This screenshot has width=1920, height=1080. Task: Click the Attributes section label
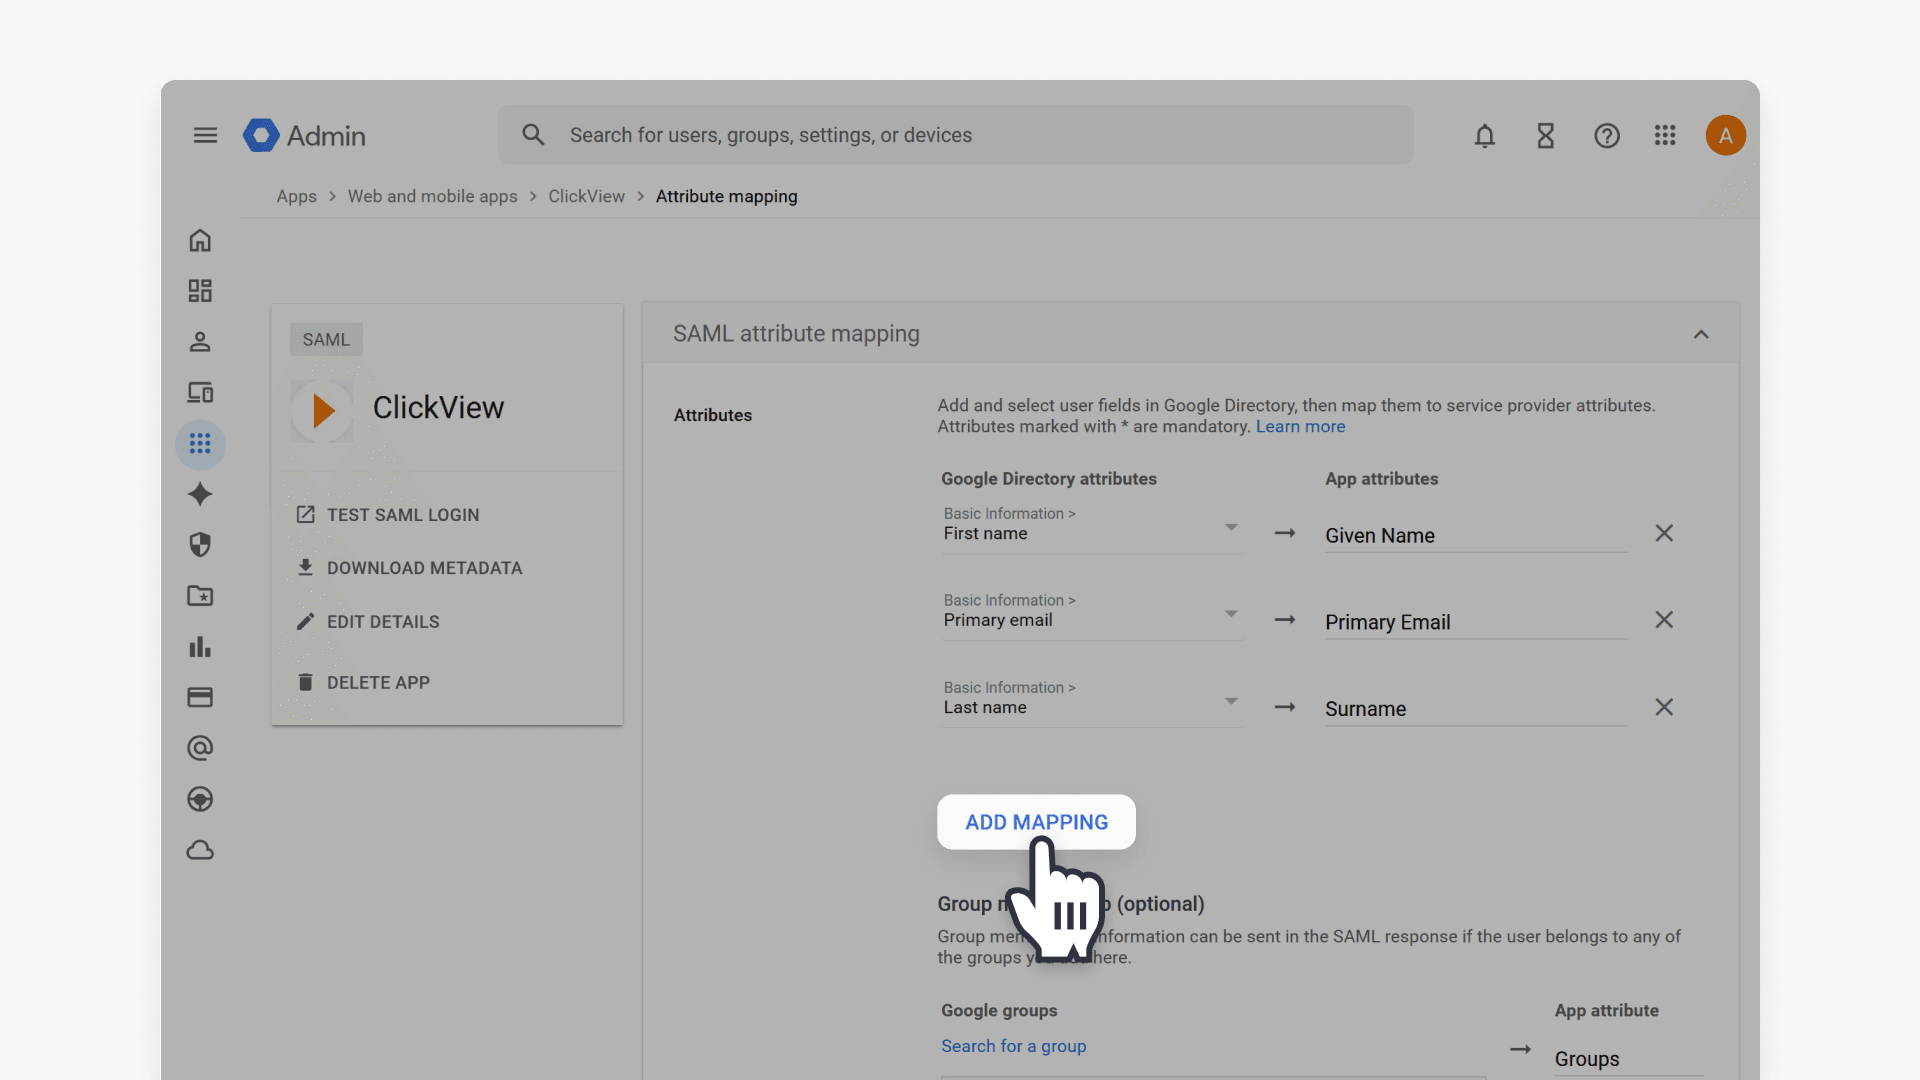713,415
